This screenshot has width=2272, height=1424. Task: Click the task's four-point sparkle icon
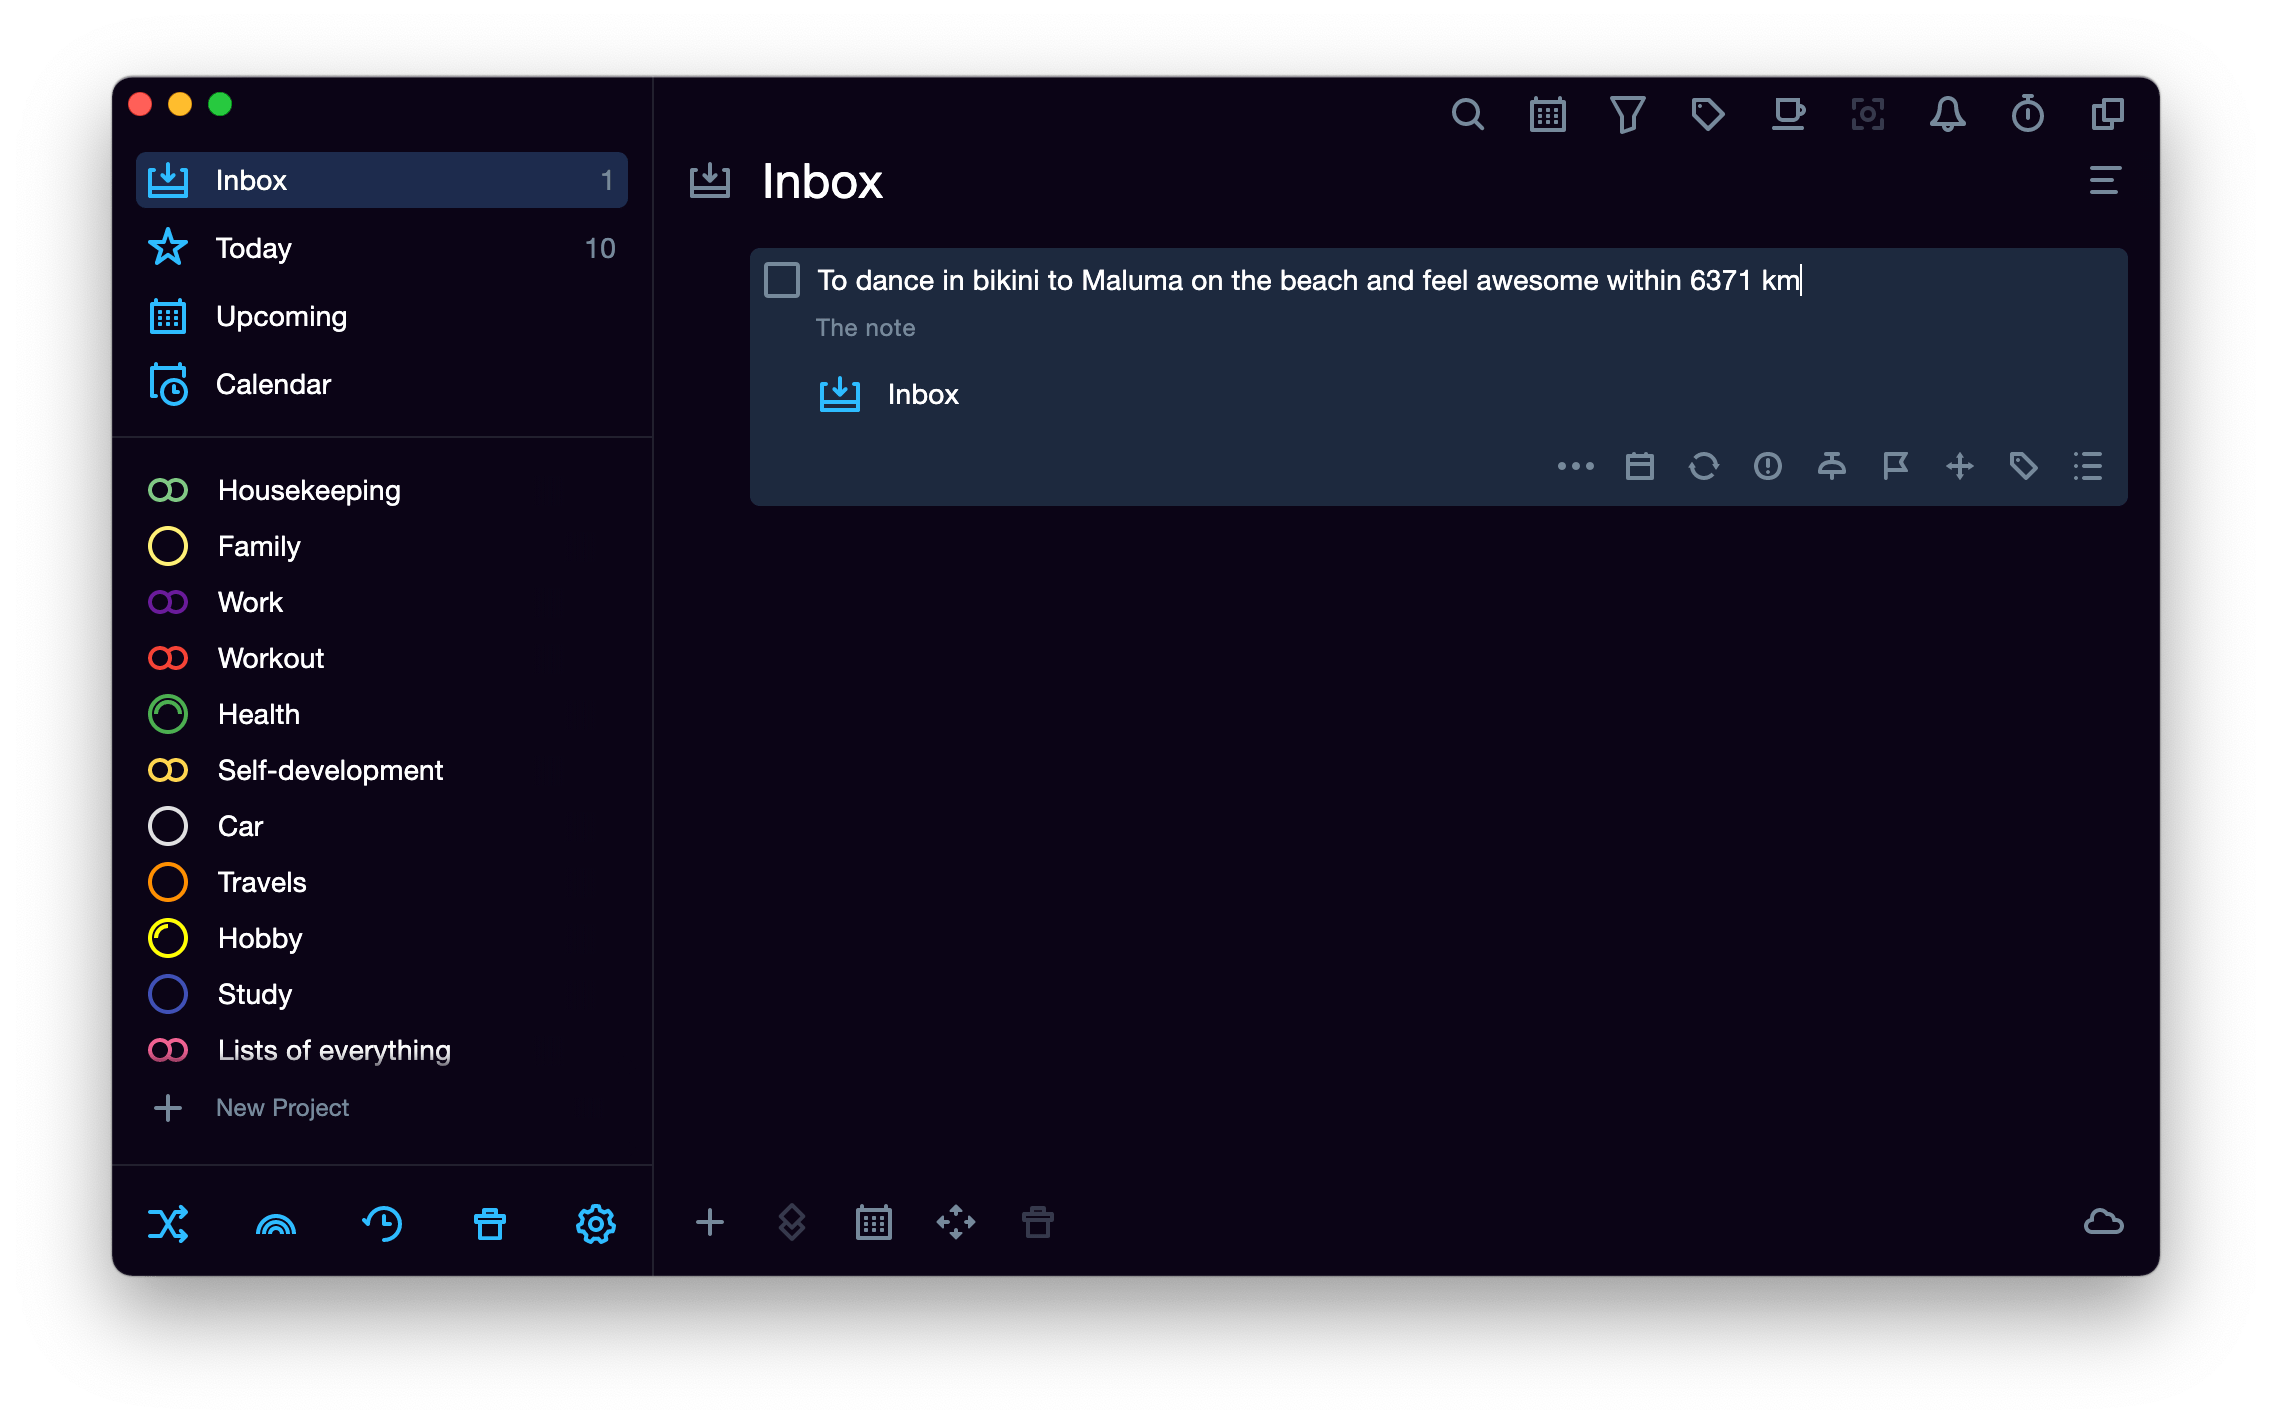[x=1960, y=466]
